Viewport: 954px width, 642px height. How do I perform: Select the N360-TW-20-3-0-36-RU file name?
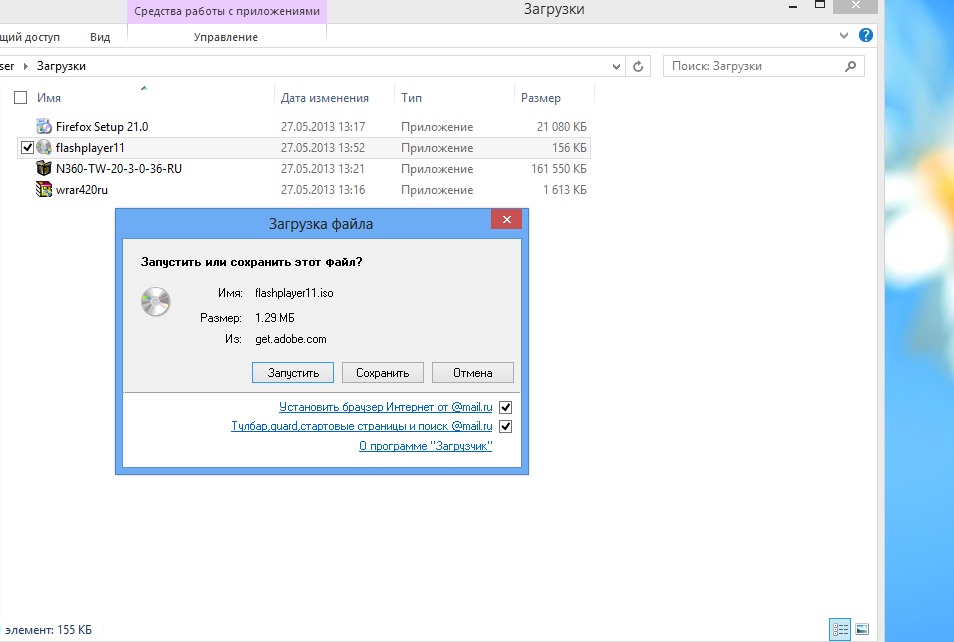pos(119,169)
